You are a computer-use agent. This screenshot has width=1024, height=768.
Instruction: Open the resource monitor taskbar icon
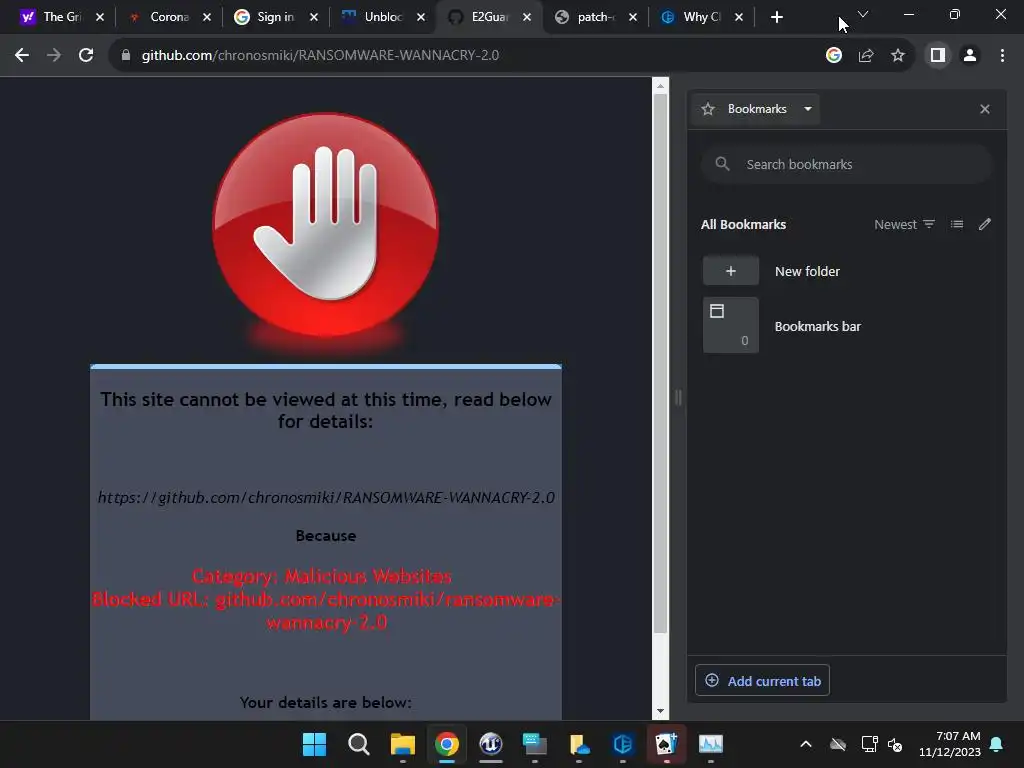(711, 744)
